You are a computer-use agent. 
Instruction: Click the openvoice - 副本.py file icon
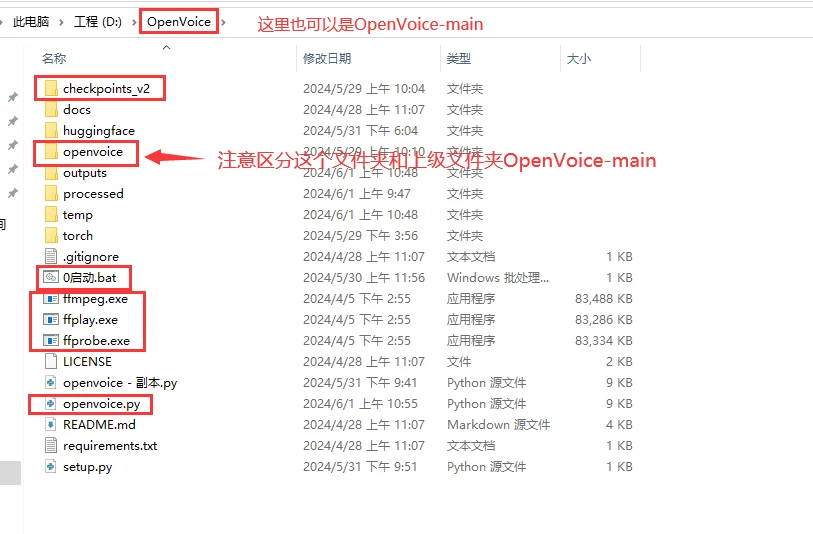(51, 383)
